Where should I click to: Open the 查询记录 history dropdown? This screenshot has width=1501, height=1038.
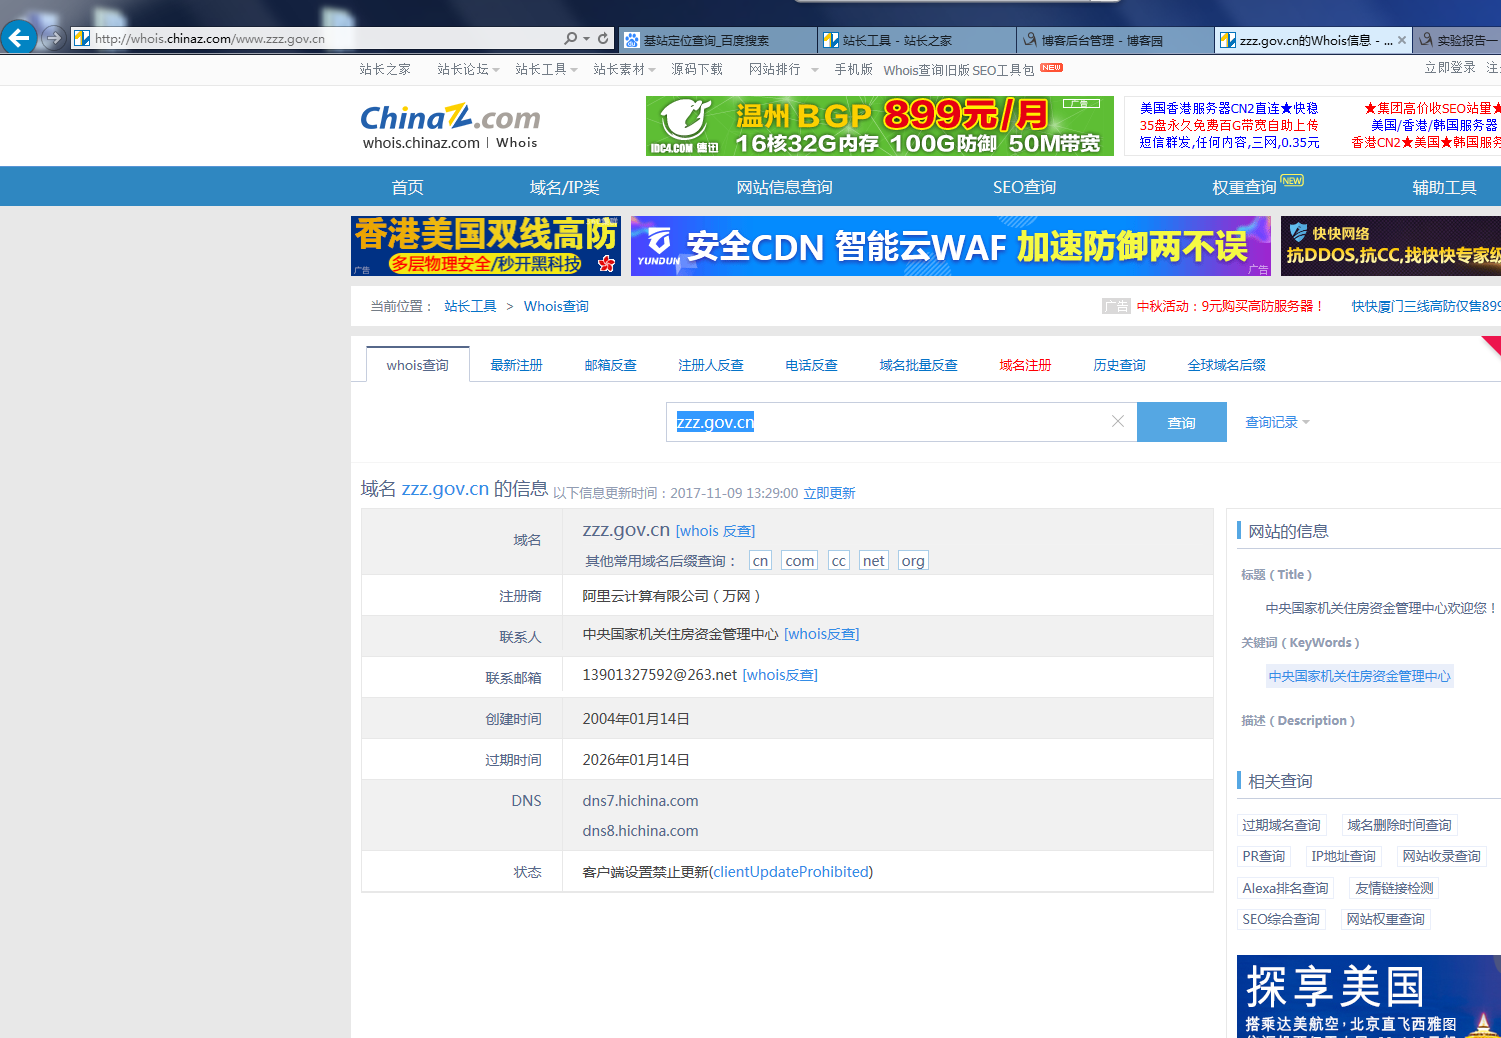(1277, 422)
